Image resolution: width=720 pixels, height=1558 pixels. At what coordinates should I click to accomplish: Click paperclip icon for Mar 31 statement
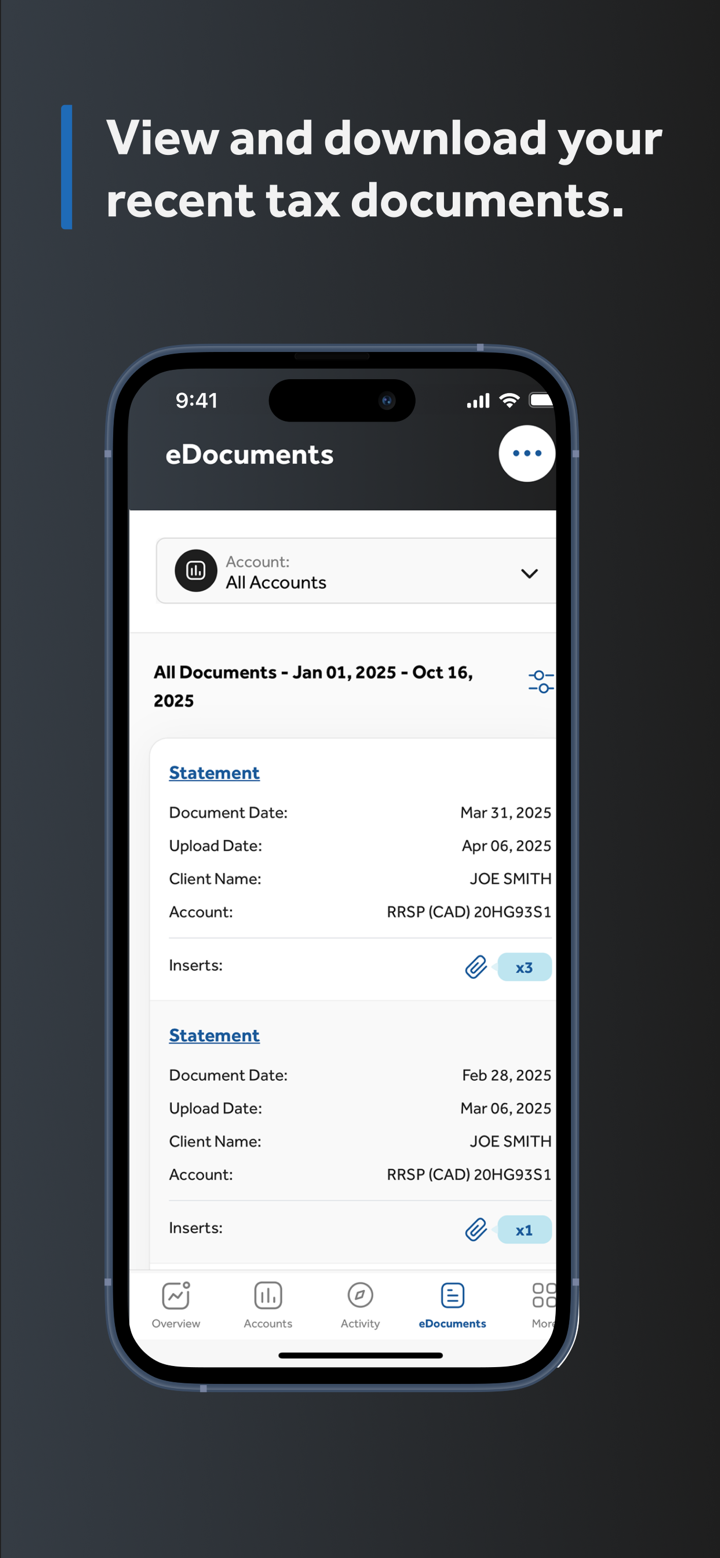click(476, 967)
